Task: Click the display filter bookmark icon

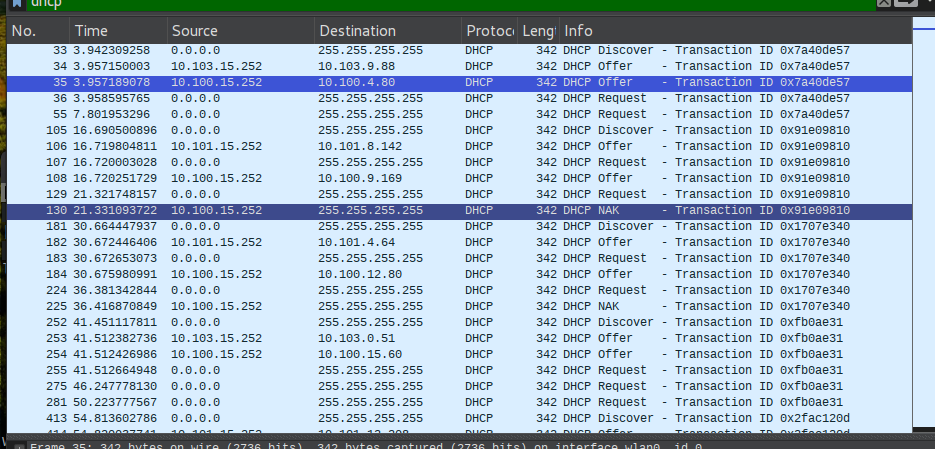Action: pos(17,4)
